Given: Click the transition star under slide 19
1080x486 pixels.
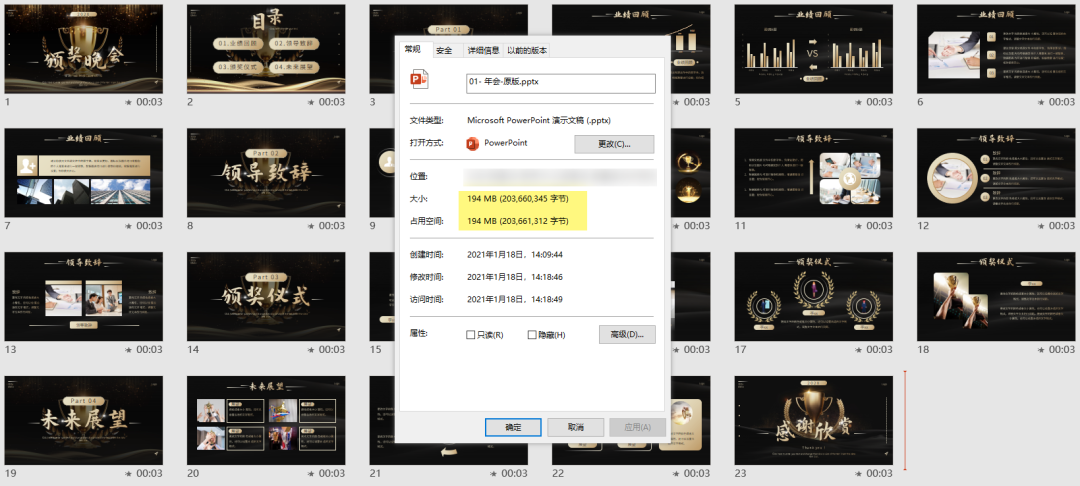Looking at the screenshot, I should (x=129, y=474).
